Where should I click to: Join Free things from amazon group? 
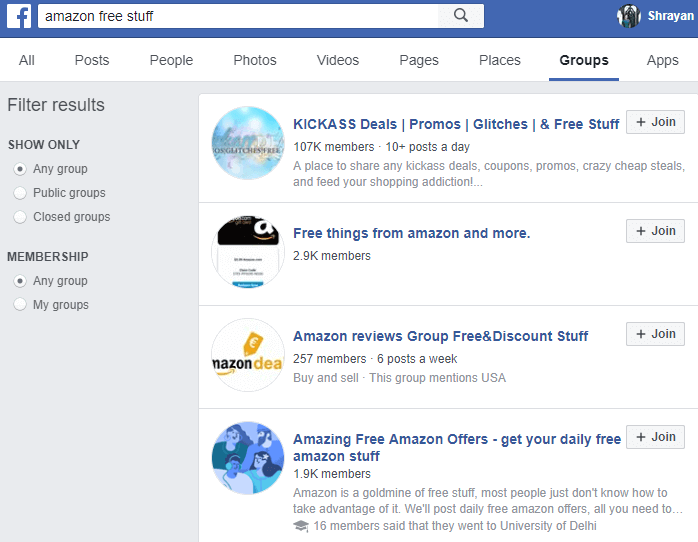click(x=655, y=231)
